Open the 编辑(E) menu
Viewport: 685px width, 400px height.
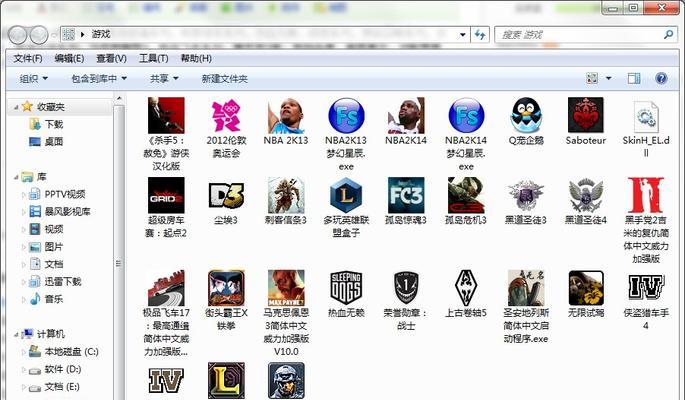(x=69, y=58)
